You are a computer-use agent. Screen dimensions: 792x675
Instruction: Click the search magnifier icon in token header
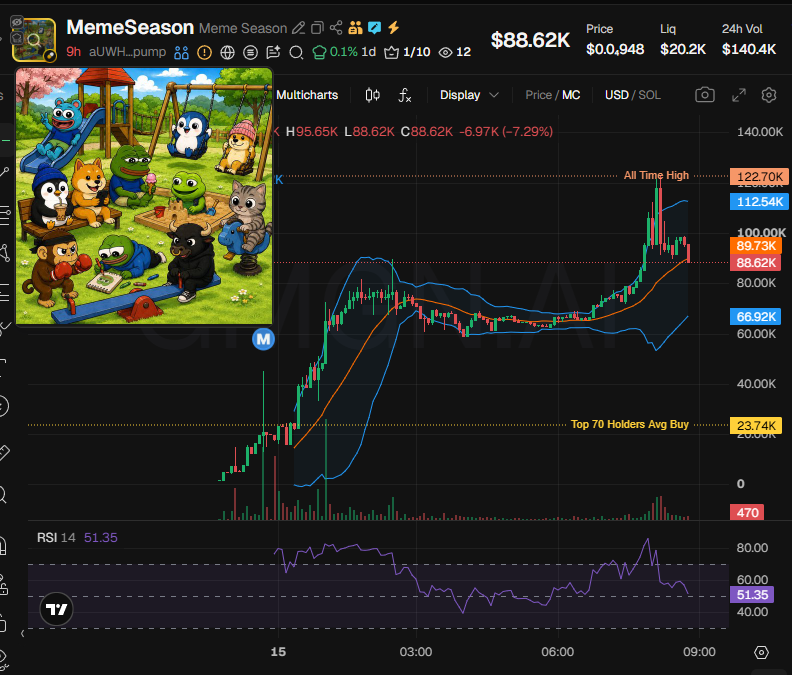click(296, 53)
